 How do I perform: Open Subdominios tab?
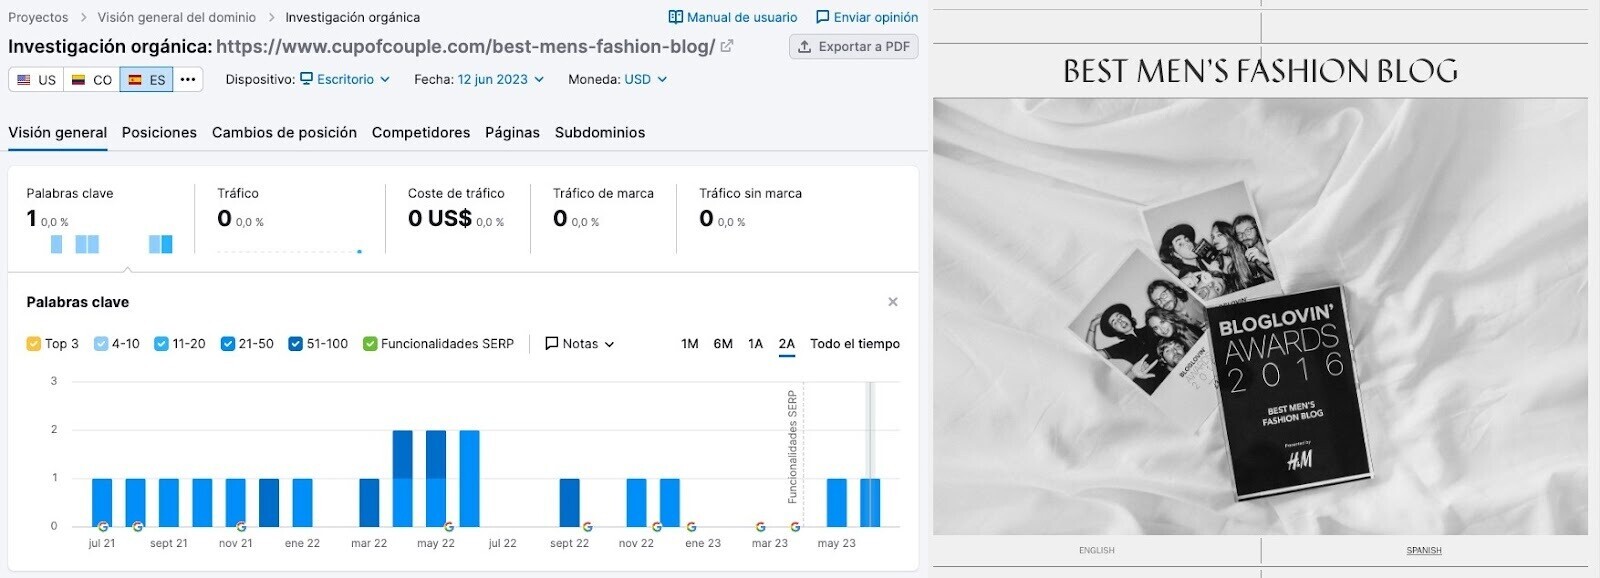[600, 132]
